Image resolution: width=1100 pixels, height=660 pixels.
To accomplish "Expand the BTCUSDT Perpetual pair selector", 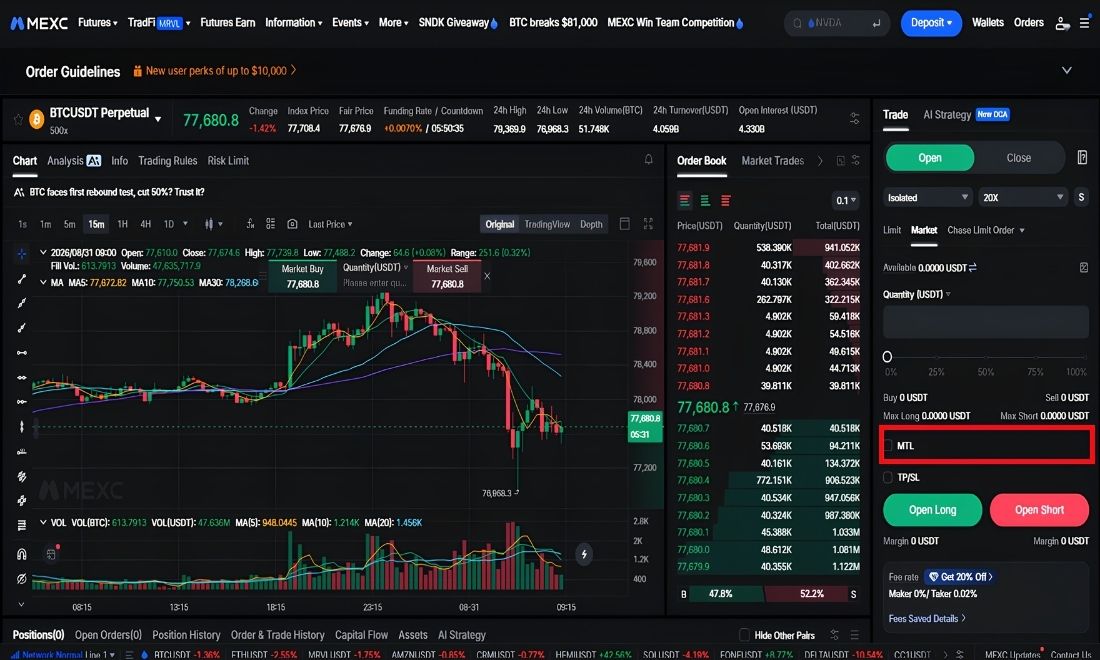I will click(x=158, y=119).
